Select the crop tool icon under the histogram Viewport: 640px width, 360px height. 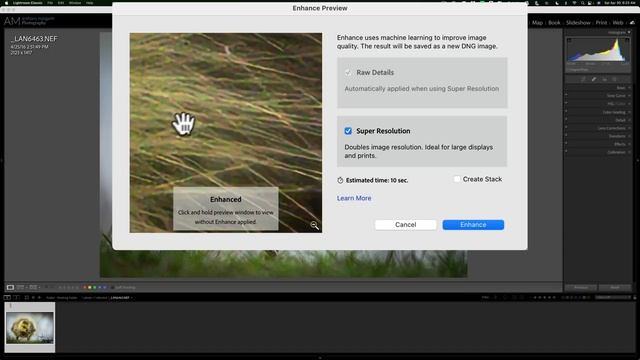coord(583,79)
